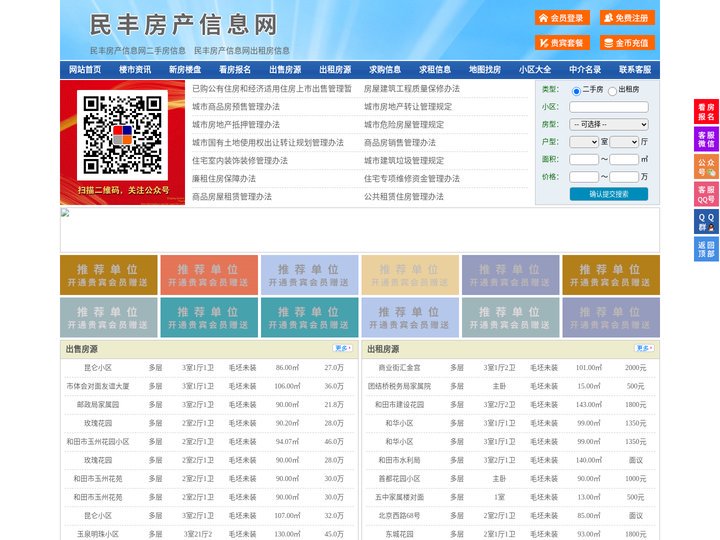Open 城市危险房屋管理规定 link
720x540 pixels.
tap(404, 124)
